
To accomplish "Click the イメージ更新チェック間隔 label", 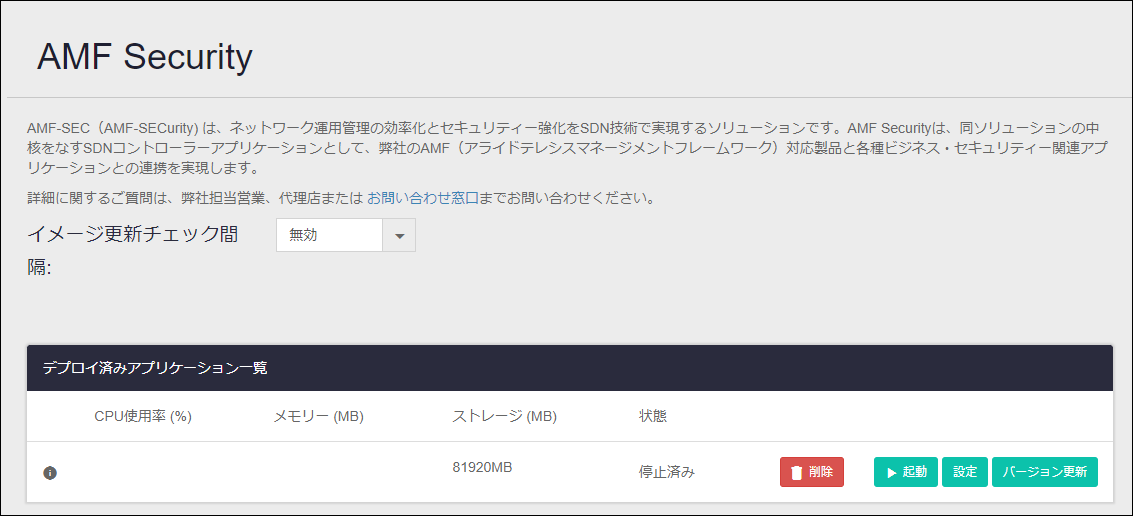I will pos(133,251).
